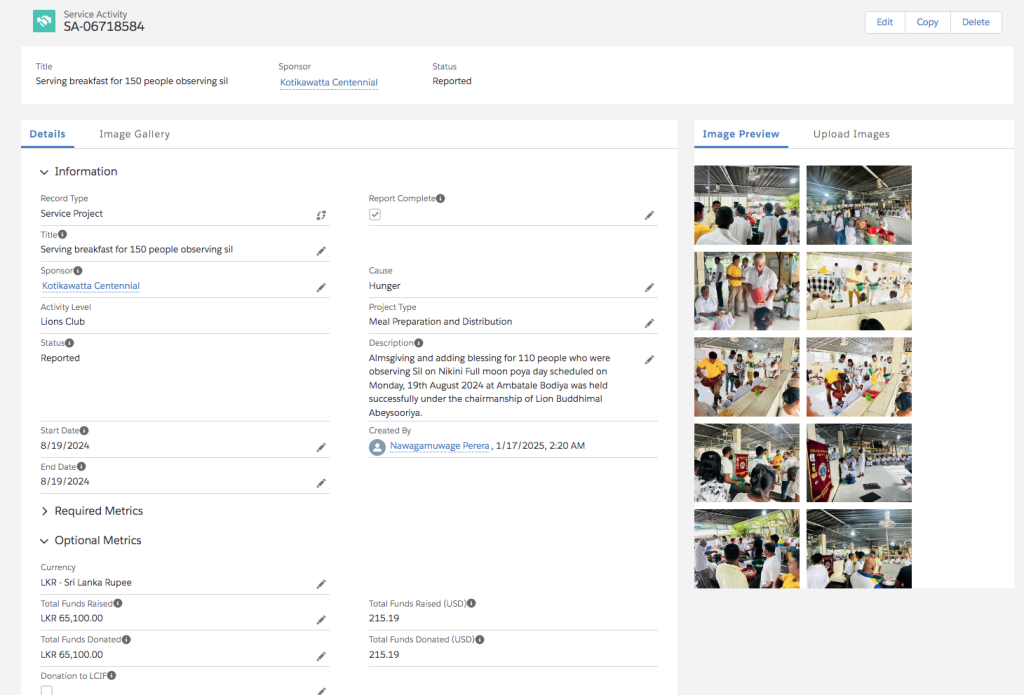Open the Image Gallery tab
The width and height of the screenshot is (1024, 695).
[135, 134]
